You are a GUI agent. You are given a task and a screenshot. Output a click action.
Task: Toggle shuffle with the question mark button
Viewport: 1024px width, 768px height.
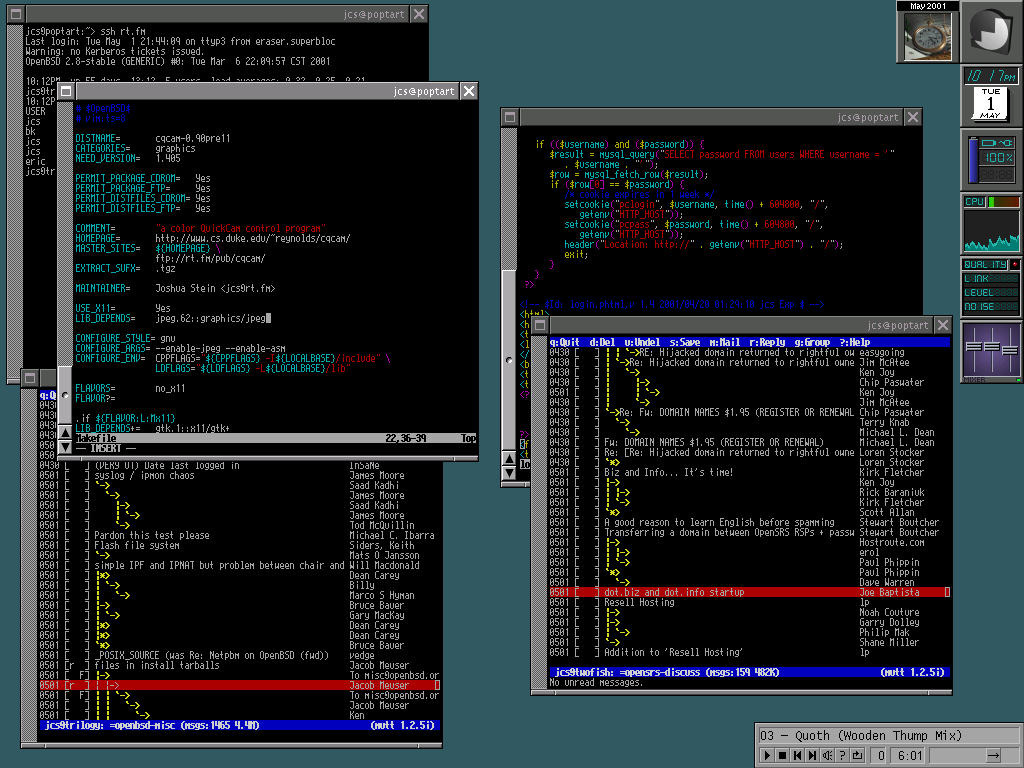842,755
